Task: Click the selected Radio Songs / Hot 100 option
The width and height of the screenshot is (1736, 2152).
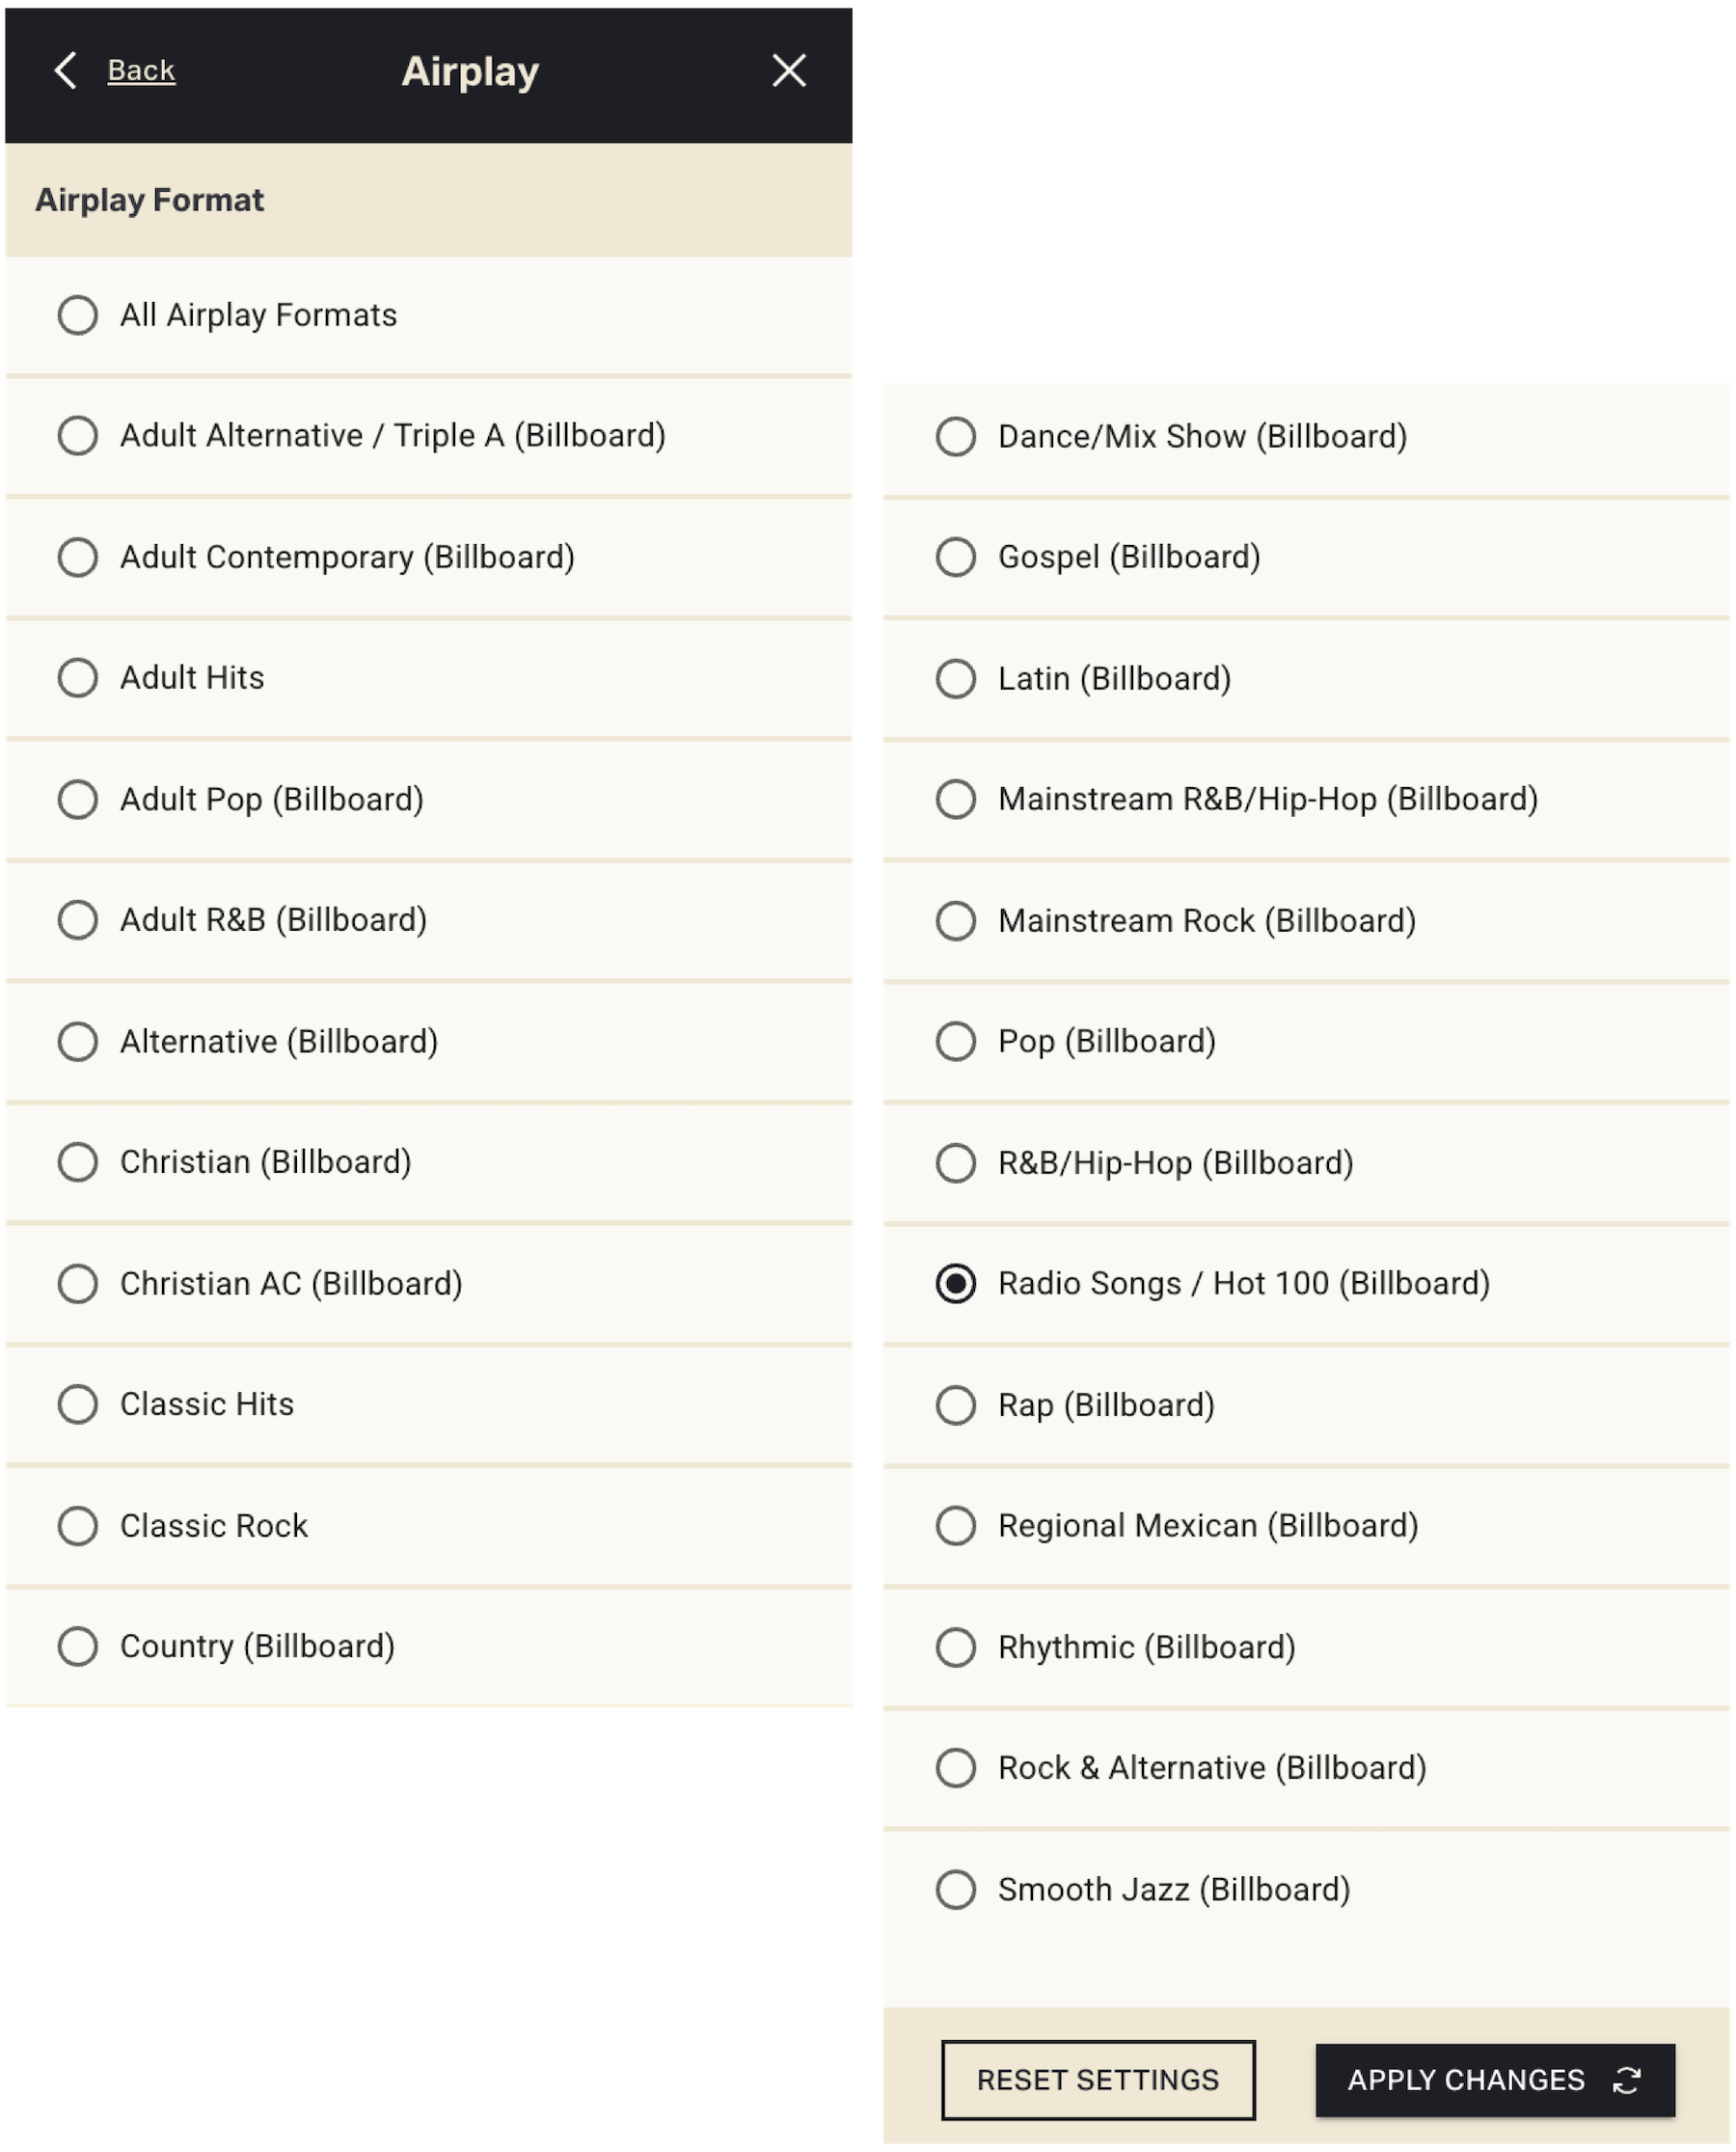Action: 956,1284
